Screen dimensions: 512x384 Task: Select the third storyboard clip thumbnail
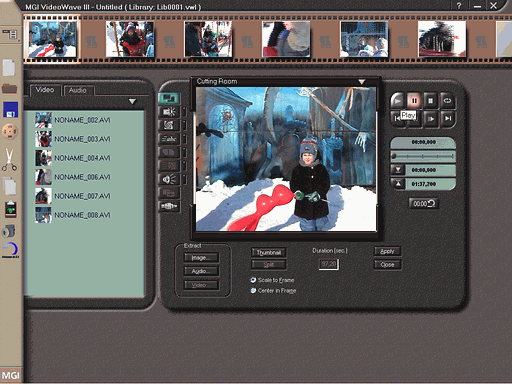point(208,39)
